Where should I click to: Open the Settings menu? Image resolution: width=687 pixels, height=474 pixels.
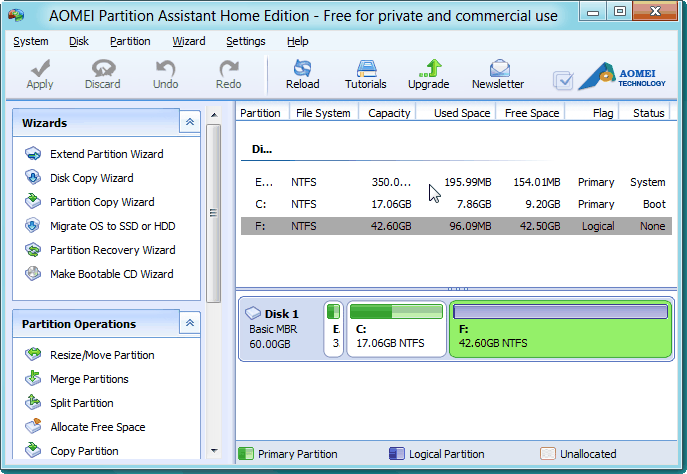coord(246,41)
